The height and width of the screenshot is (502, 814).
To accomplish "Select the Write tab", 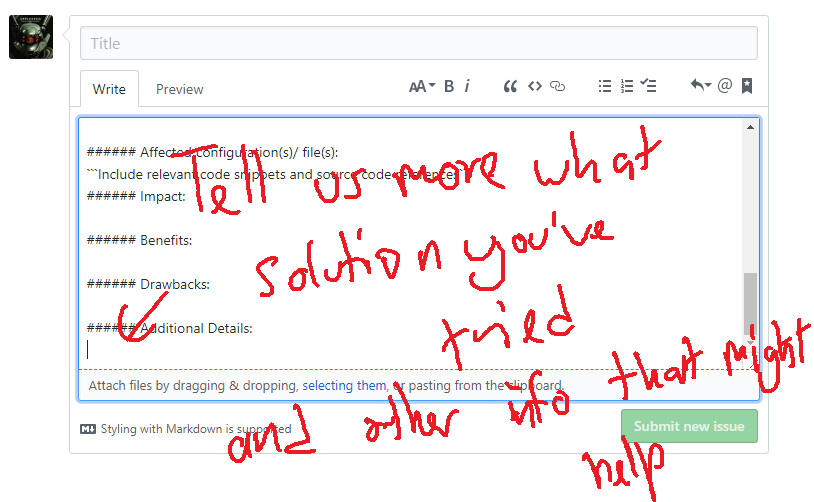I will point(109,89).
